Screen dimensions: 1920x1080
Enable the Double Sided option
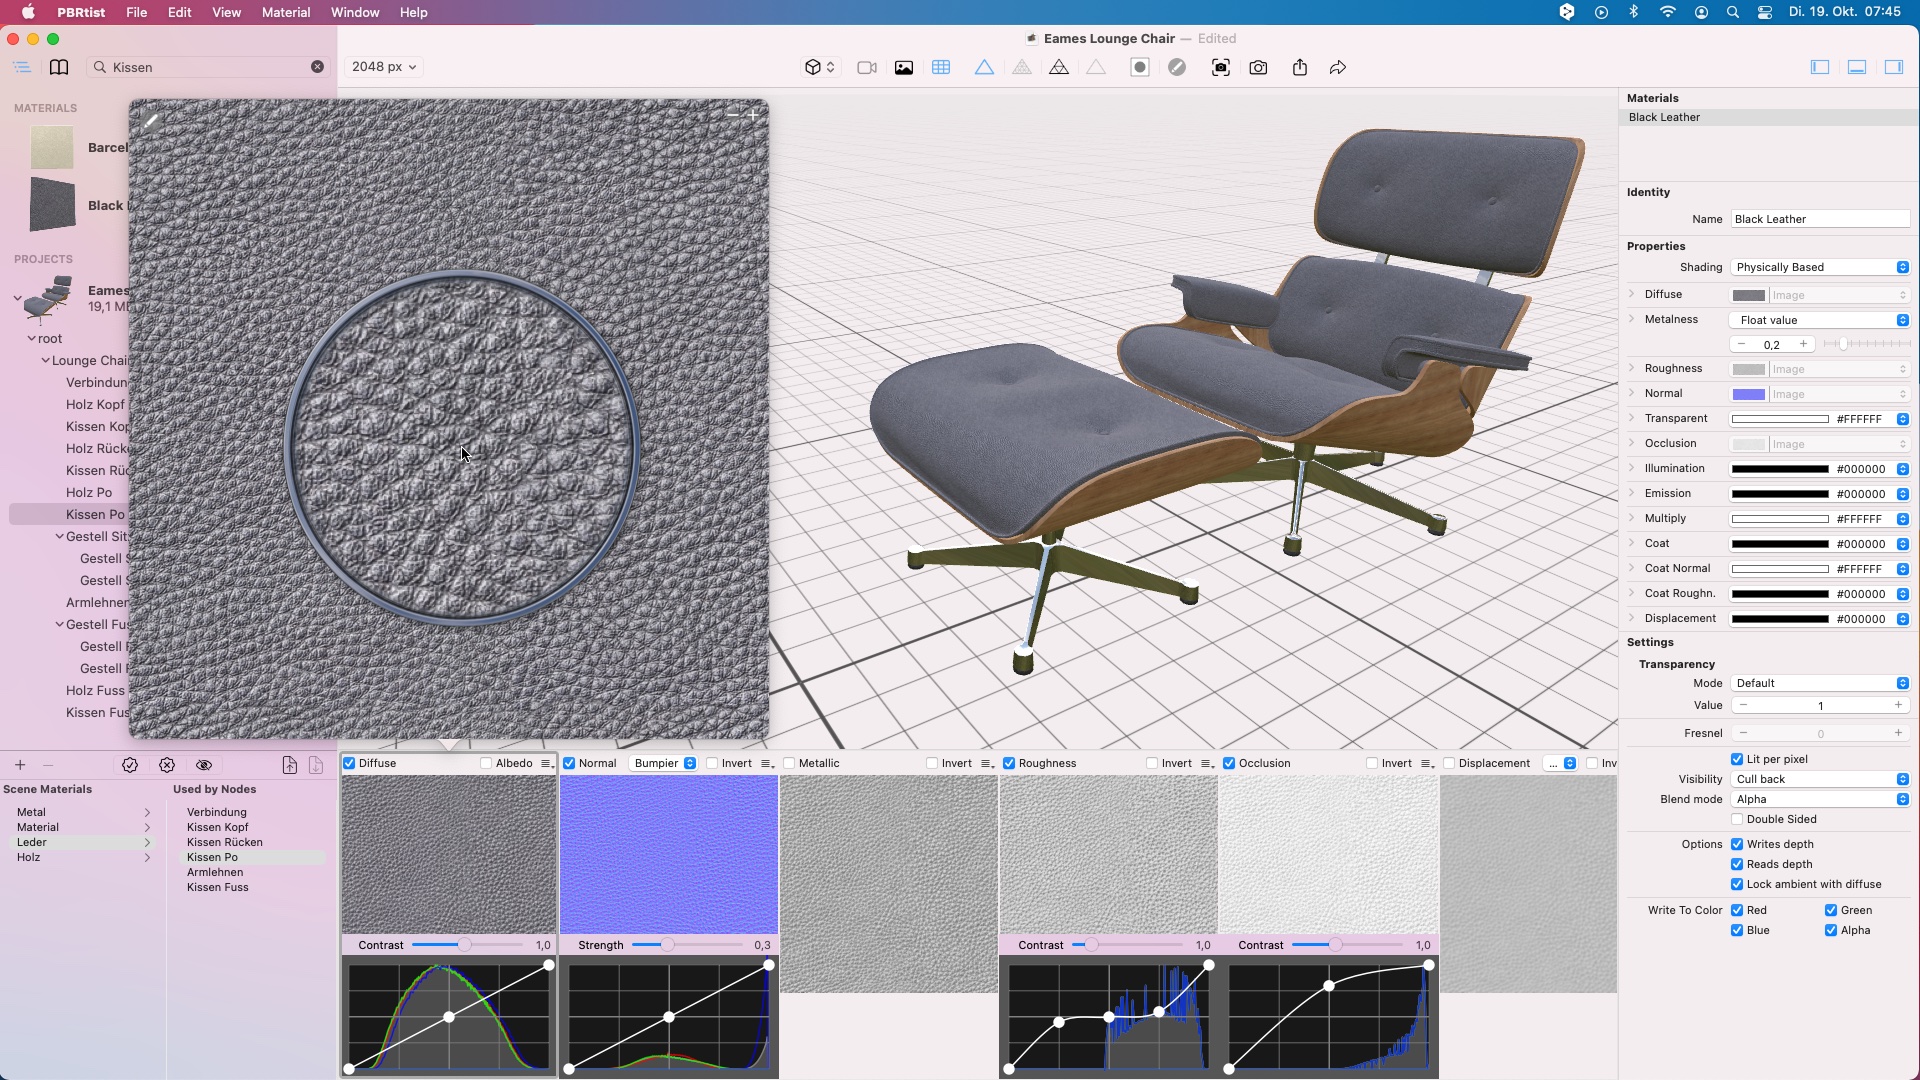[1737, 819]
